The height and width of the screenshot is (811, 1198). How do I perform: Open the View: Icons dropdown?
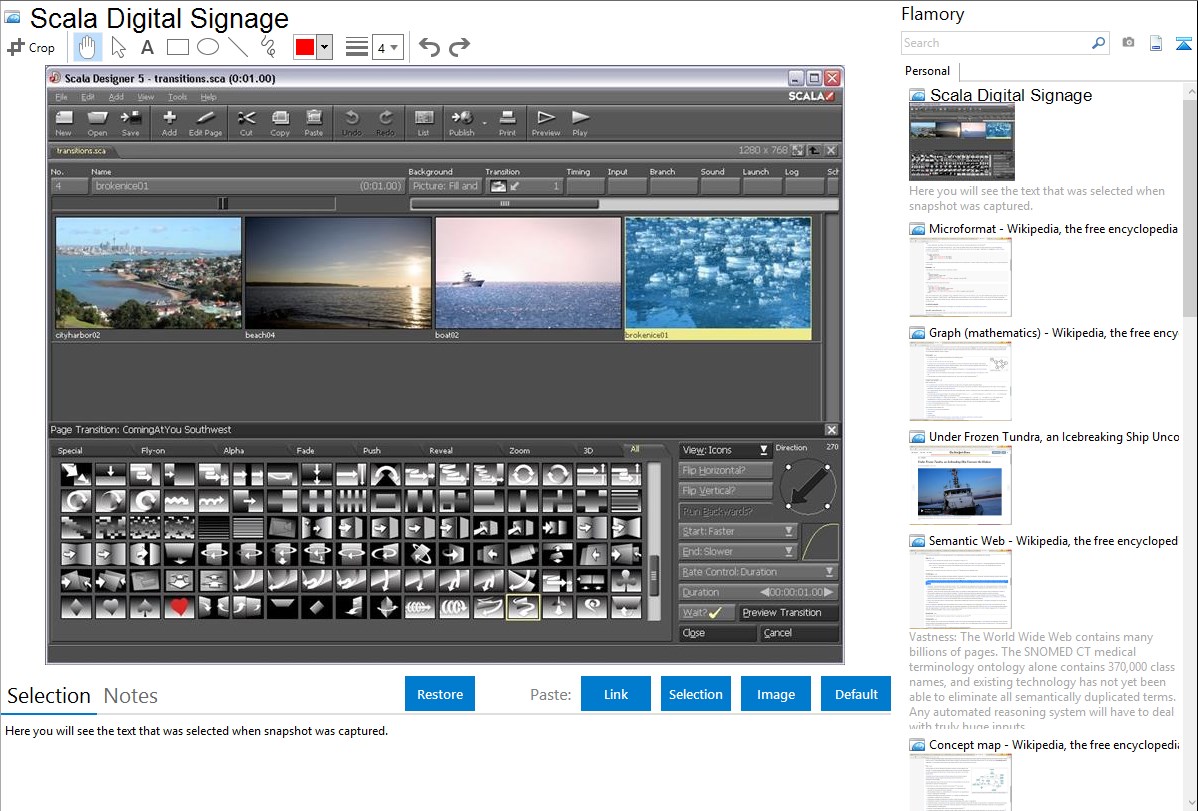click(x=725, y=450)
